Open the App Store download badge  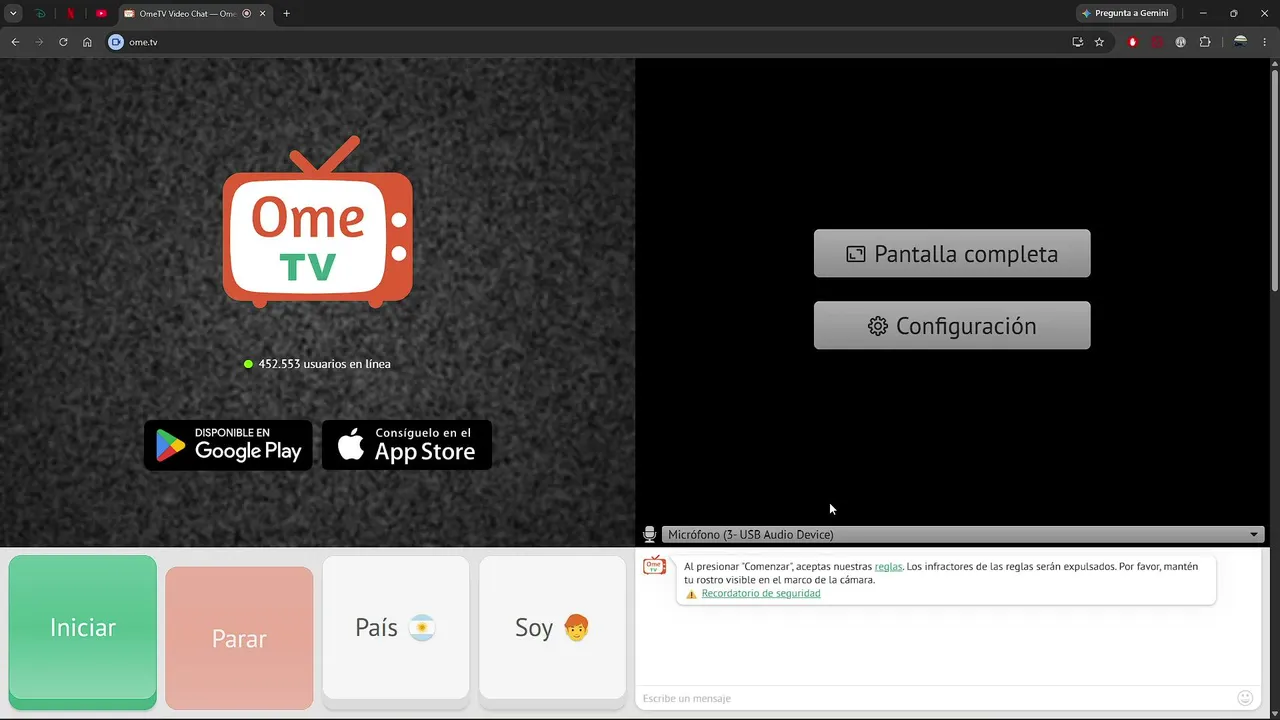(x=407, y=445)
